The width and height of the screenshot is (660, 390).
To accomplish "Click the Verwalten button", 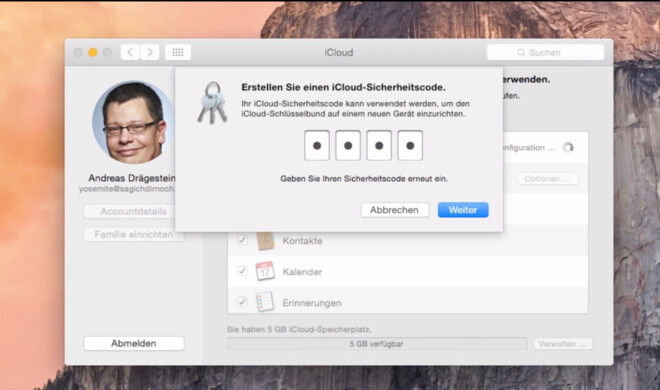I will [563, 344].
